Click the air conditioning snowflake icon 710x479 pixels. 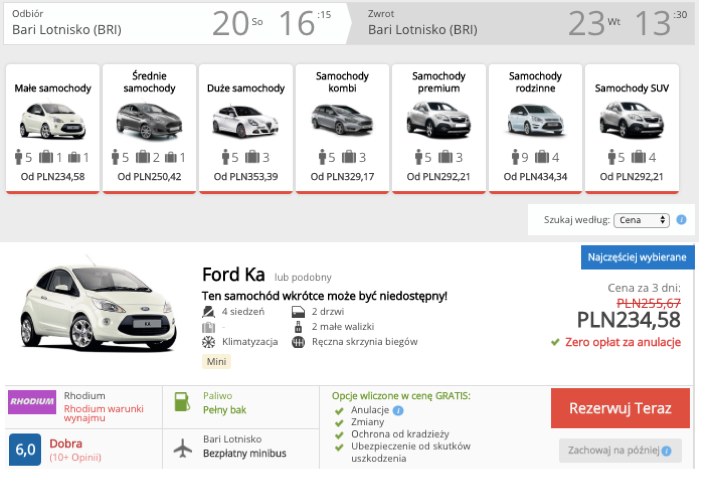coord(209,342)
